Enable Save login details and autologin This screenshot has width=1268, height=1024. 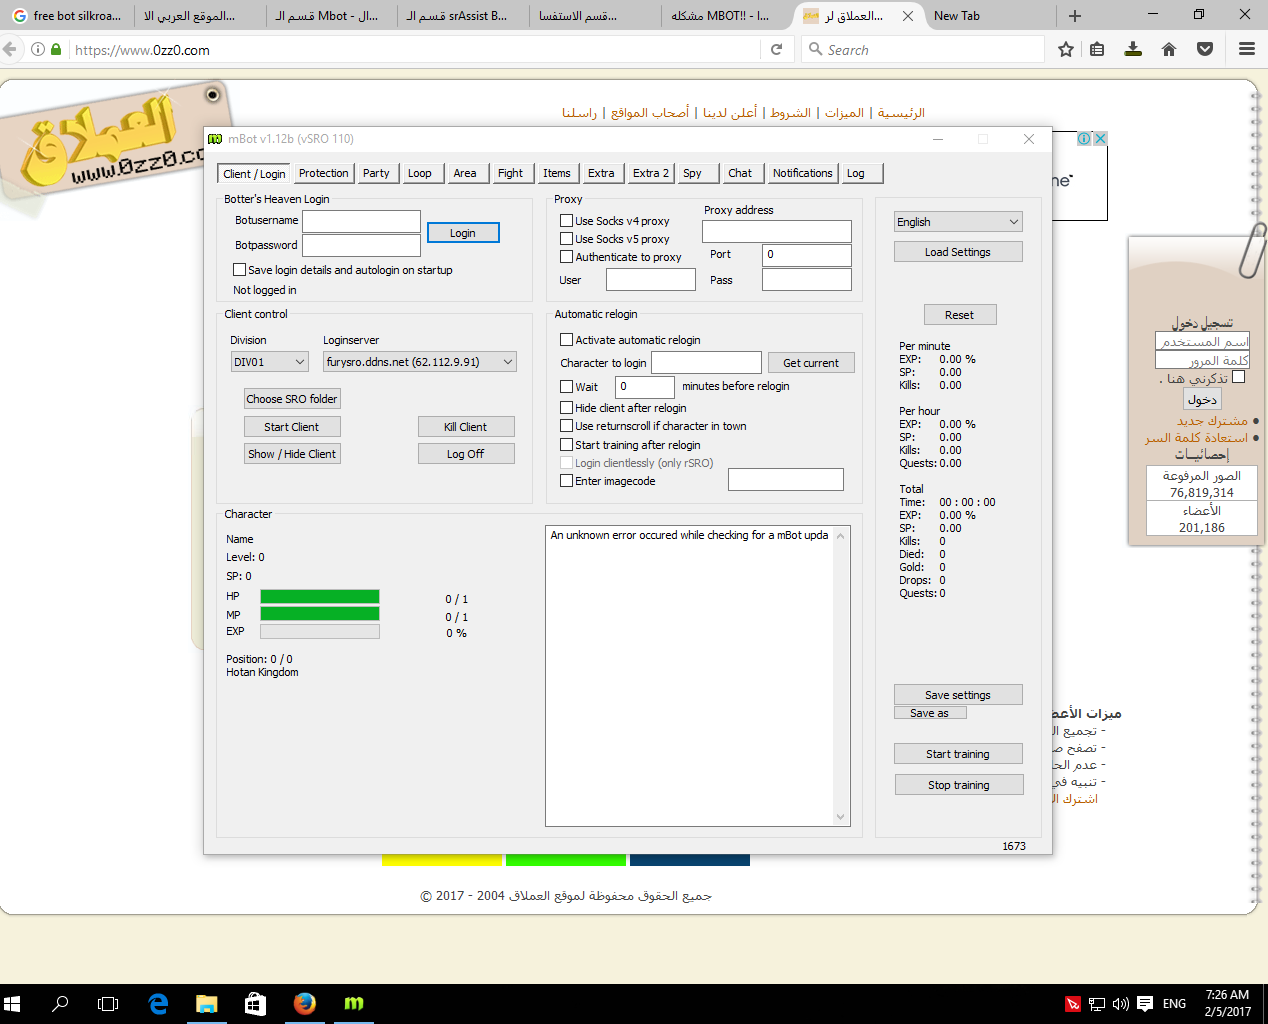240,270
